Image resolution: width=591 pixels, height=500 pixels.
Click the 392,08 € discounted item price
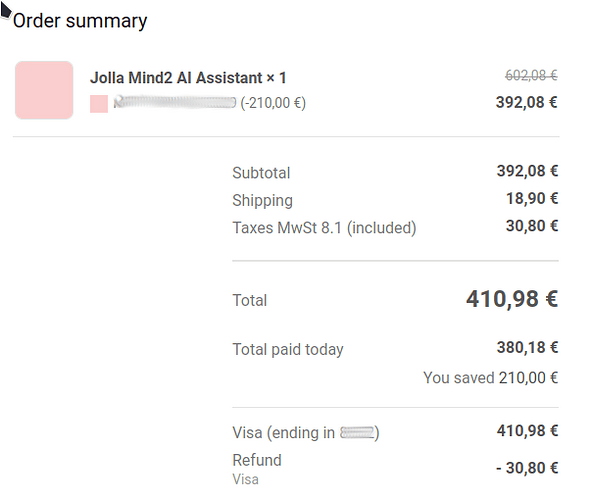coord(527,102)
